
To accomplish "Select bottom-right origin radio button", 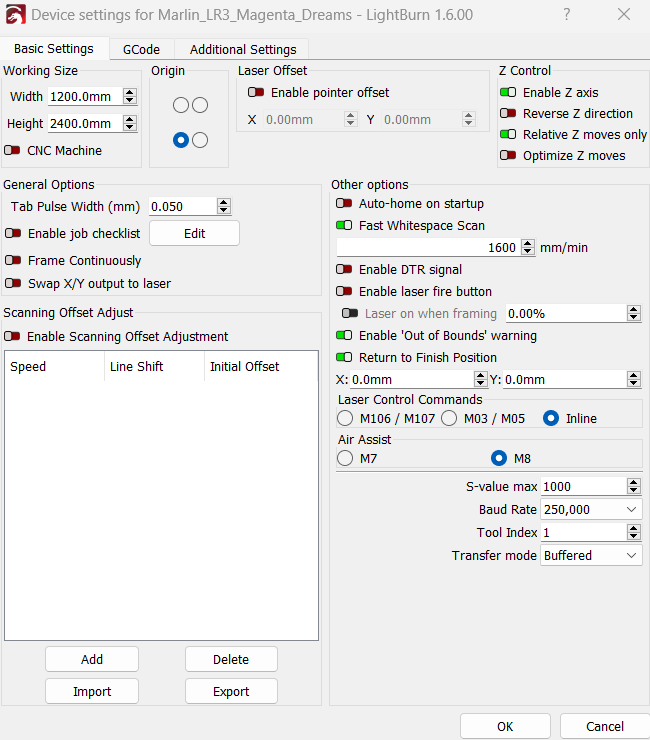I will pyautogui.click(x=200, y=140).
